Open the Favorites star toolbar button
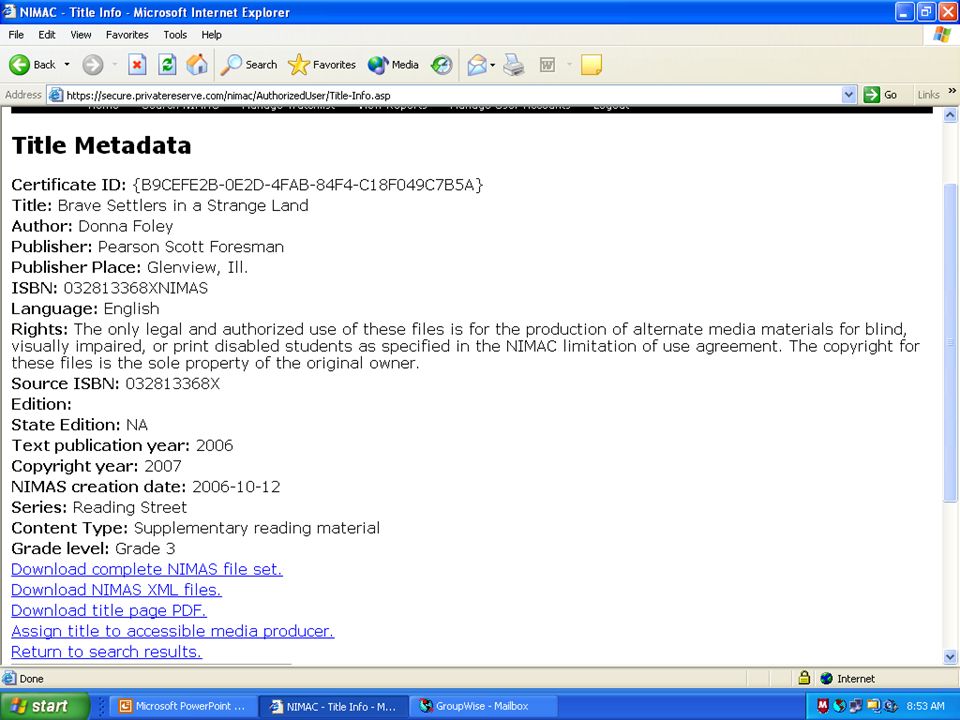The width and height of the screenshot is (960, 720). click(x=322, y=64)
